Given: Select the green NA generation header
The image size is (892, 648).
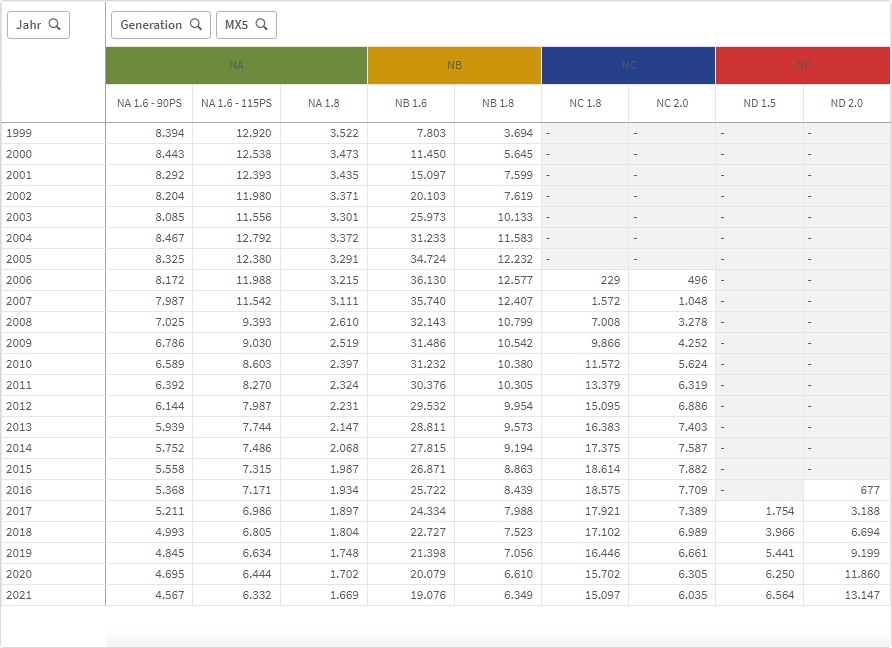Looking at the screenshot, I should point(236,65).
